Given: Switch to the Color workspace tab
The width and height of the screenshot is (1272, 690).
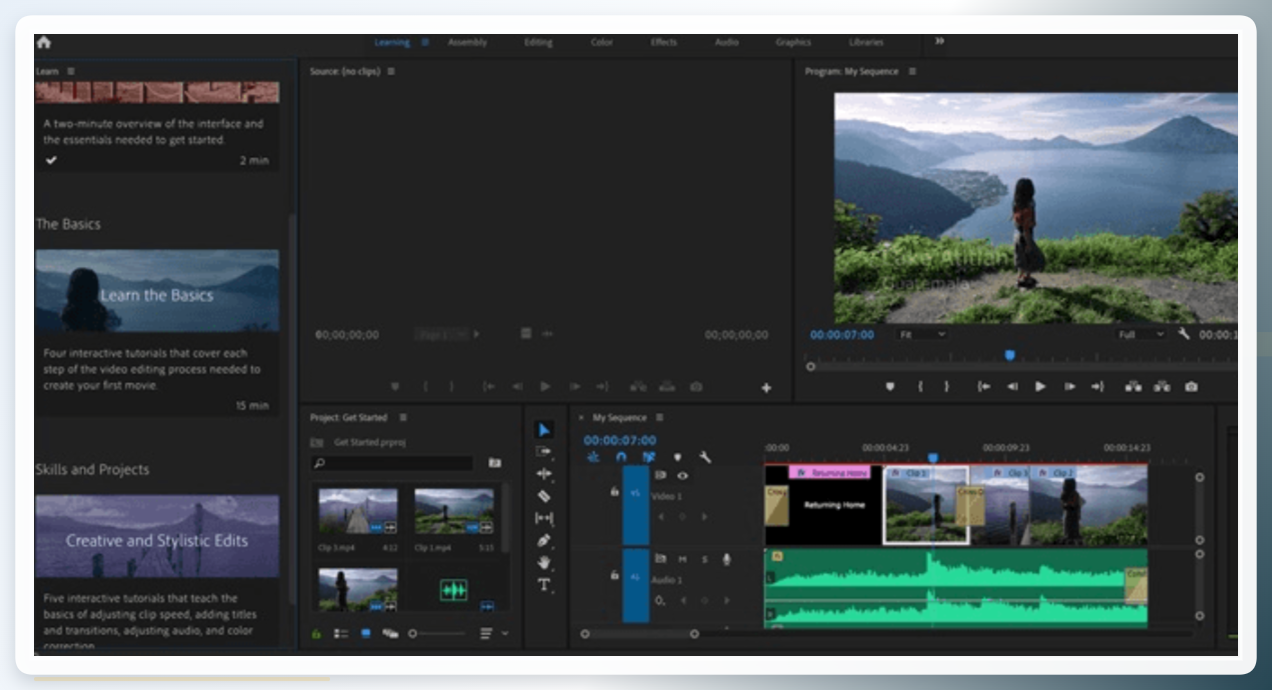Looking at the screenshot, I should (x=602, y=42).
